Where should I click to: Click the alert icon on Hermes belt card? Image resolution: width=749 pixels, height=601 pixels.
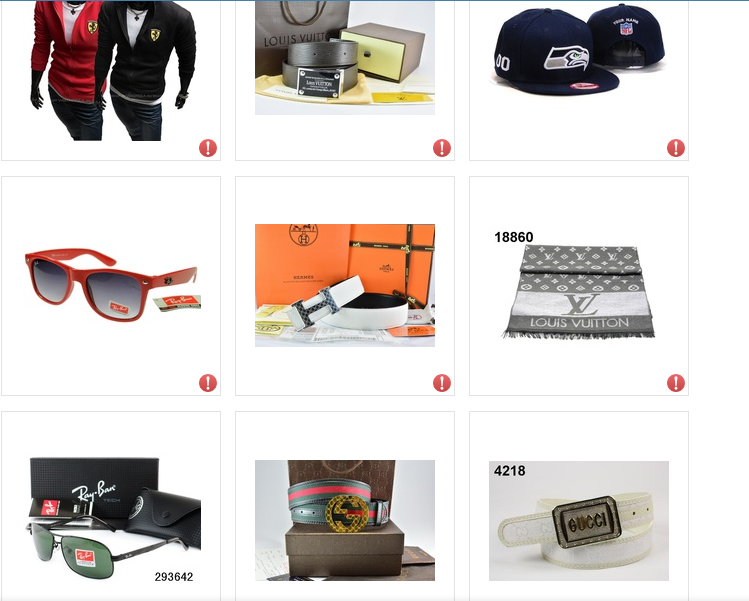442,383
